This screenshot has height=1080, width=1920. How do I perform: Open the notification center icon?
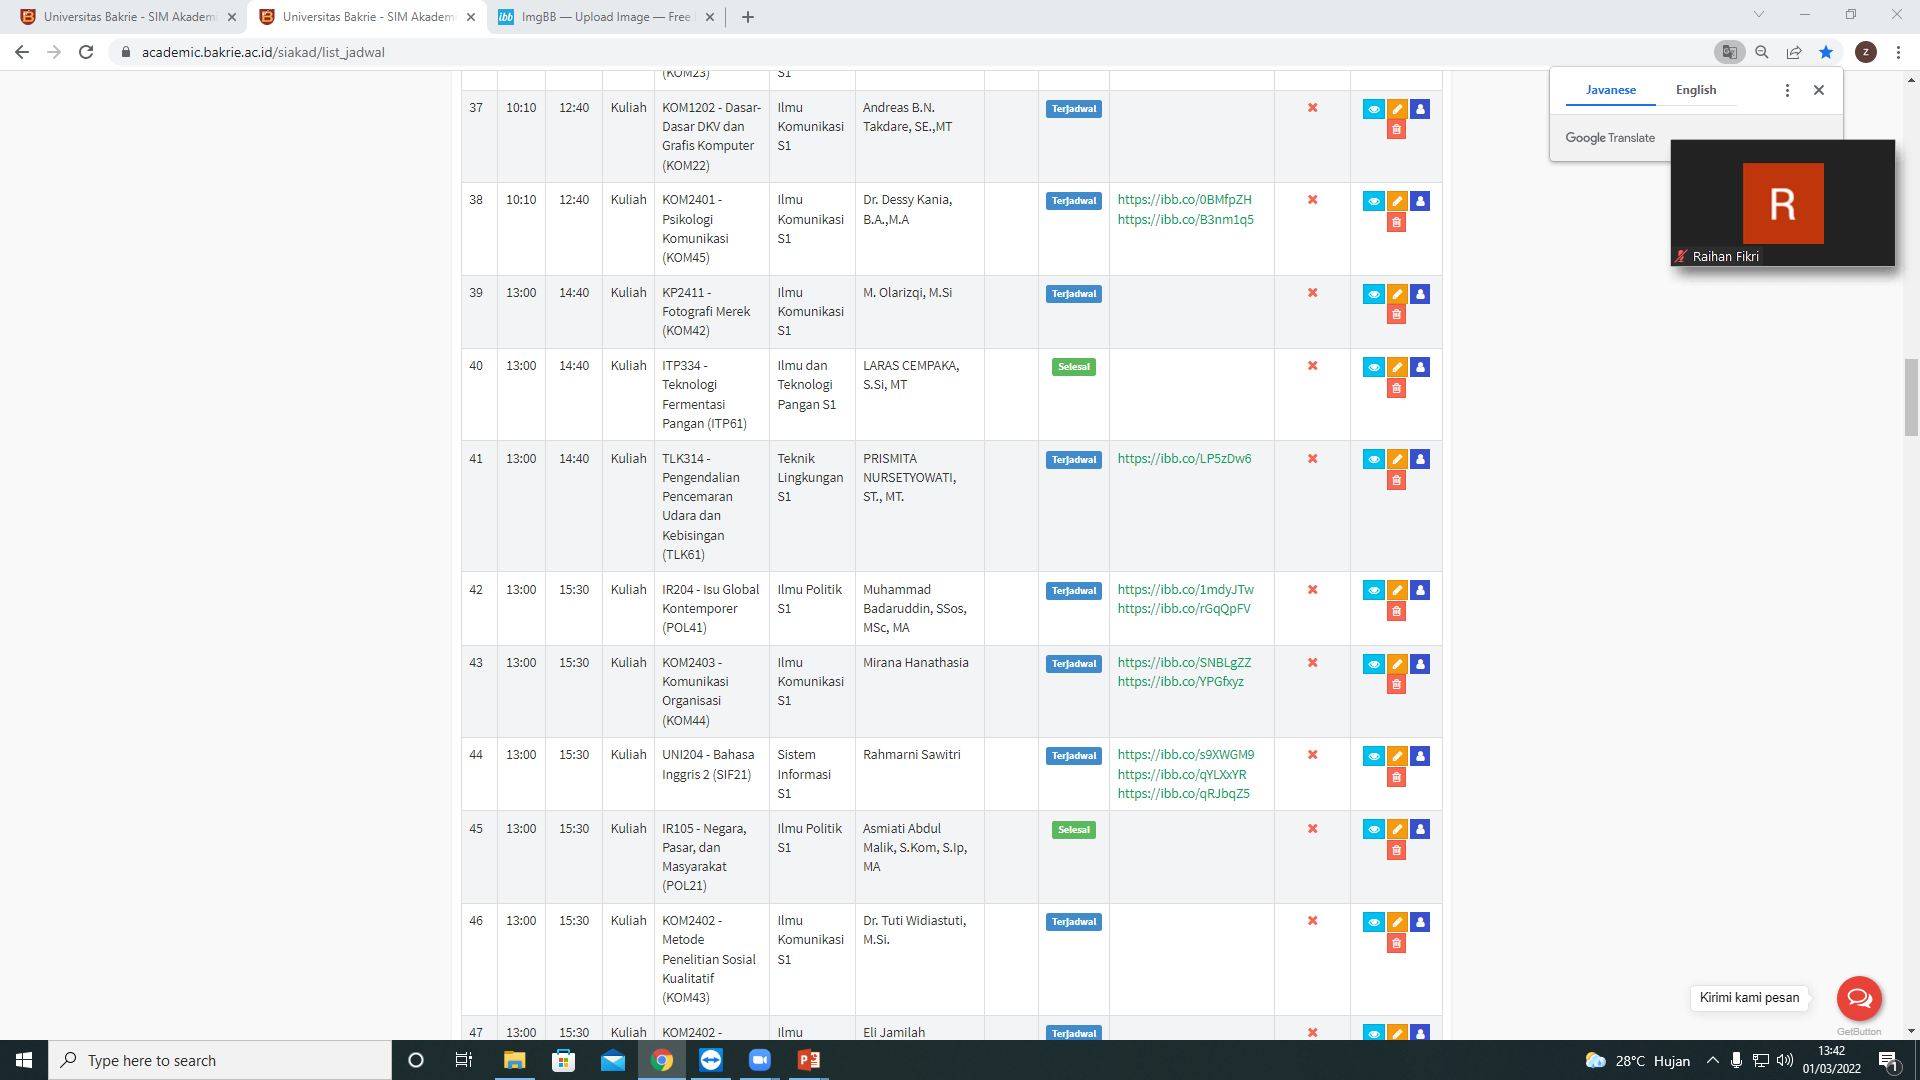[1889, 1060]
